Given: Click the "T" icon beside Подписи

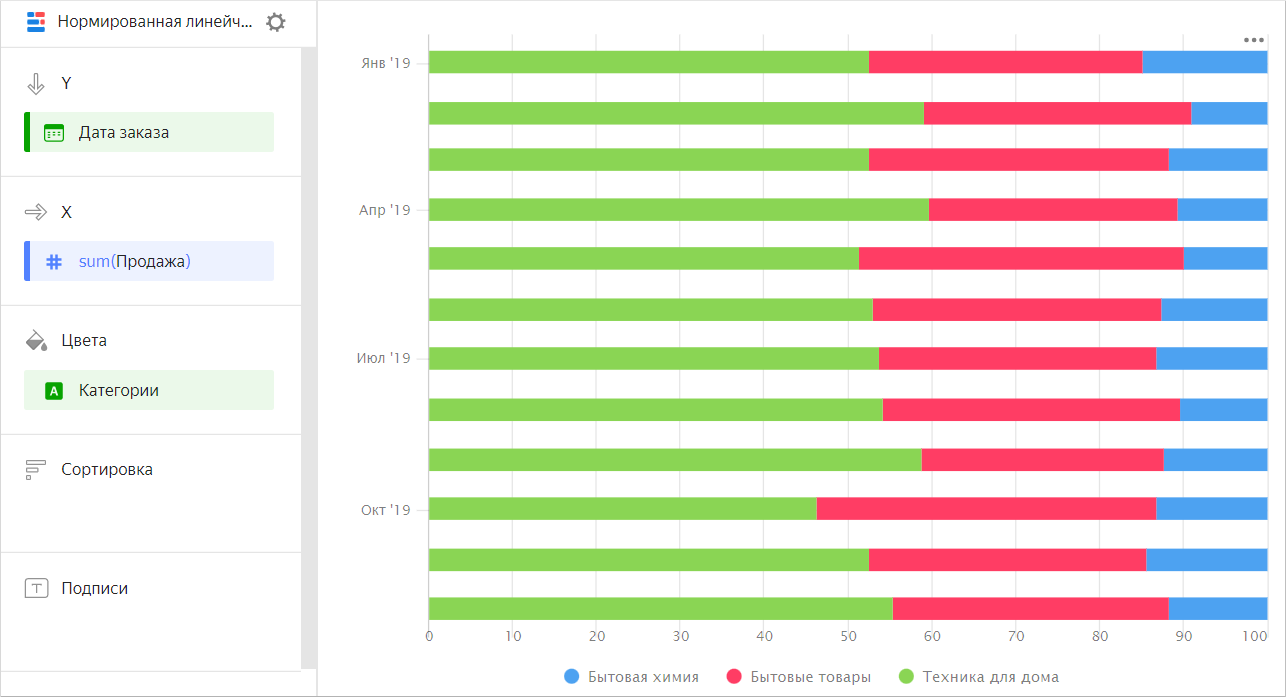Looking at the screenshot, I should pos(36,588).
